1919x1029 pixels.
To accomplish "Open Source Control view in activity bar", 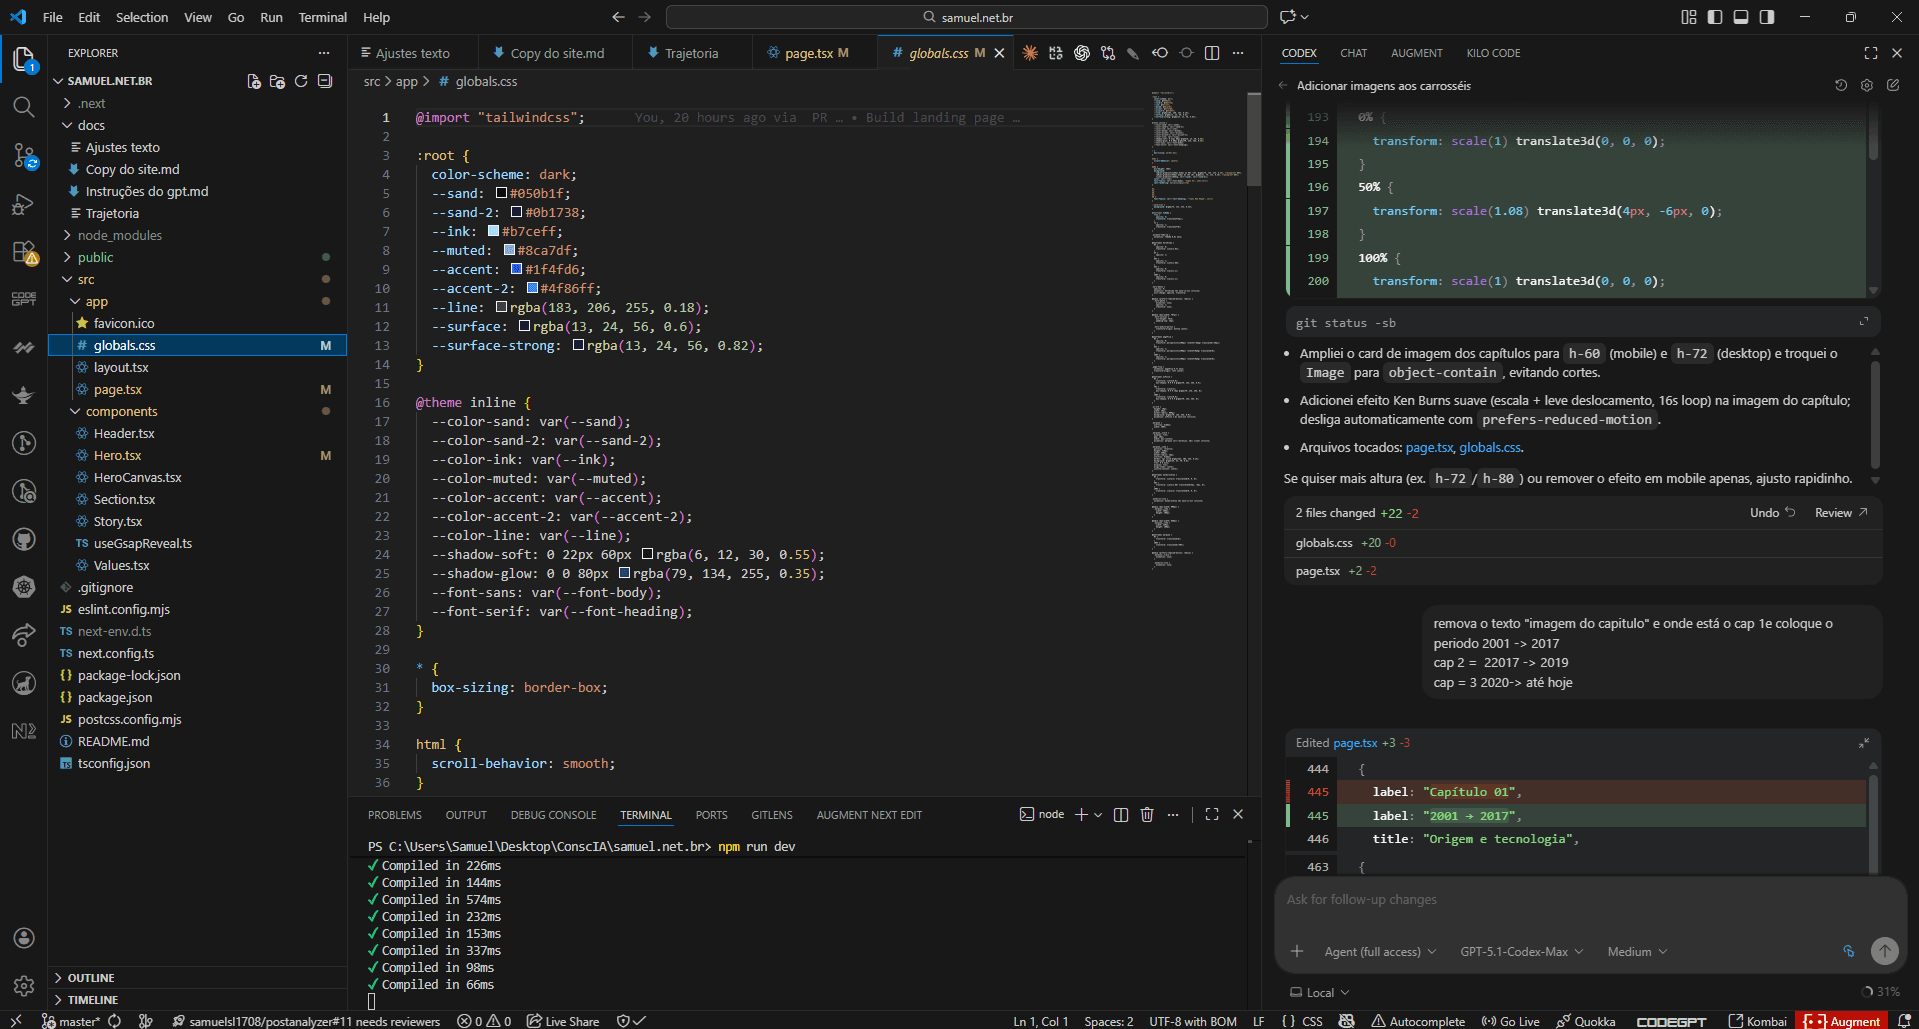I will pyautogui.click(x=24, y=156).
